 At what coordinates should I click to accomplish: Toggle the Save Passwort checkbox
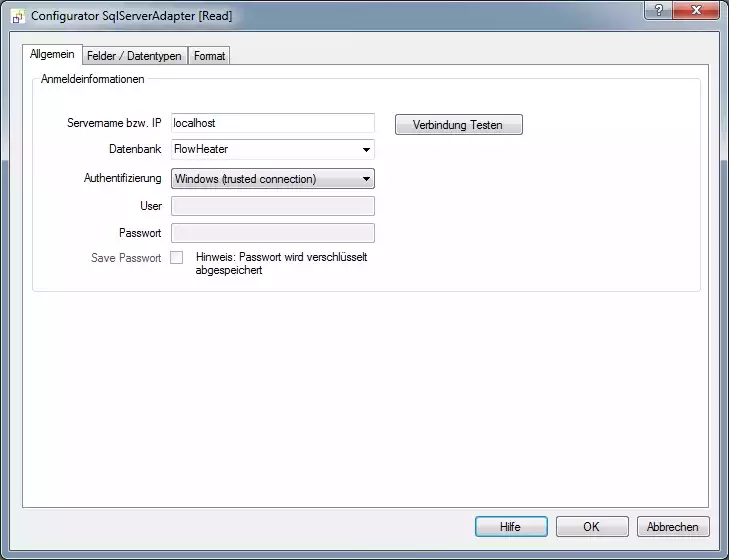point(177,258)
